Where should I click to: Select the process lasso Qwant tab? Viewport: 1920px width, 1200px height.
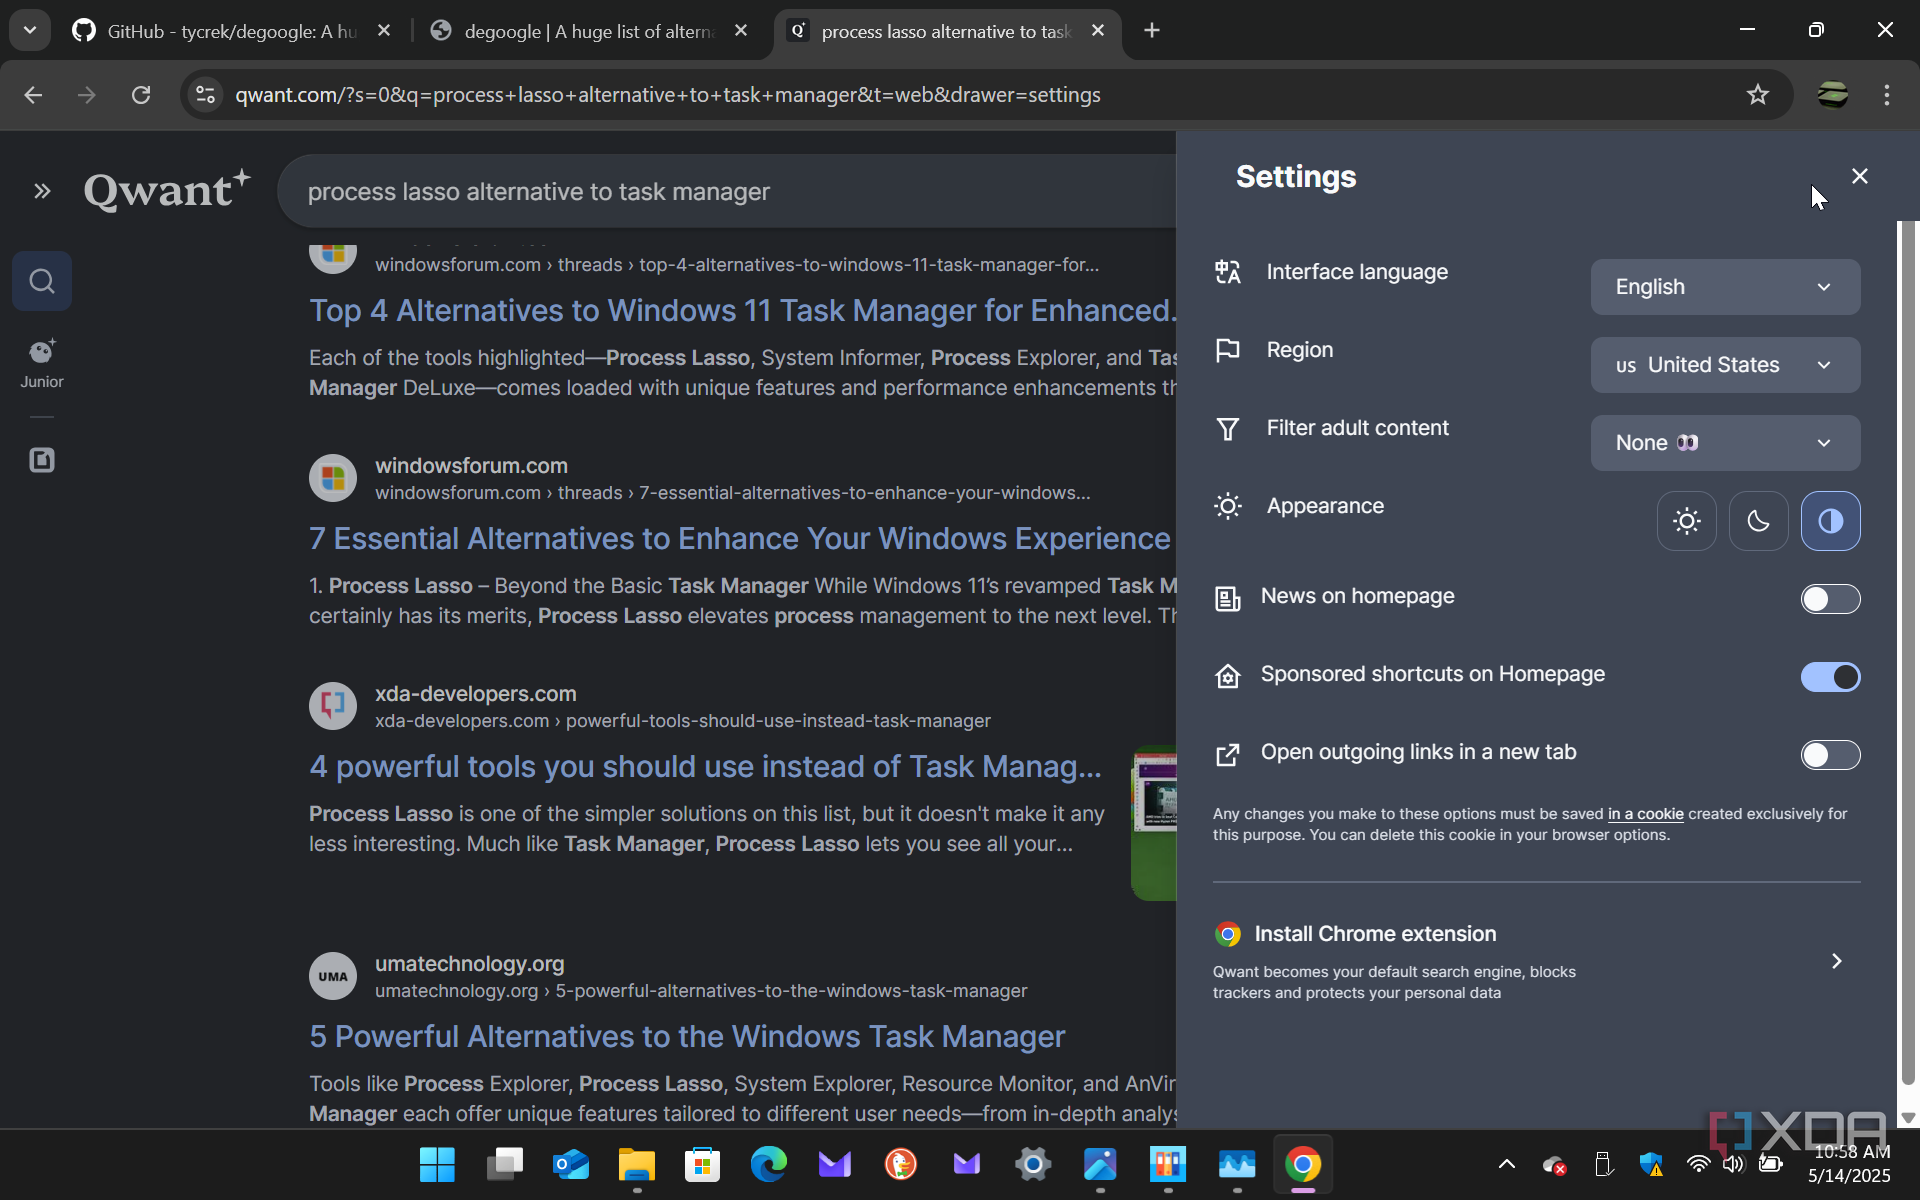tap(945, 31)
